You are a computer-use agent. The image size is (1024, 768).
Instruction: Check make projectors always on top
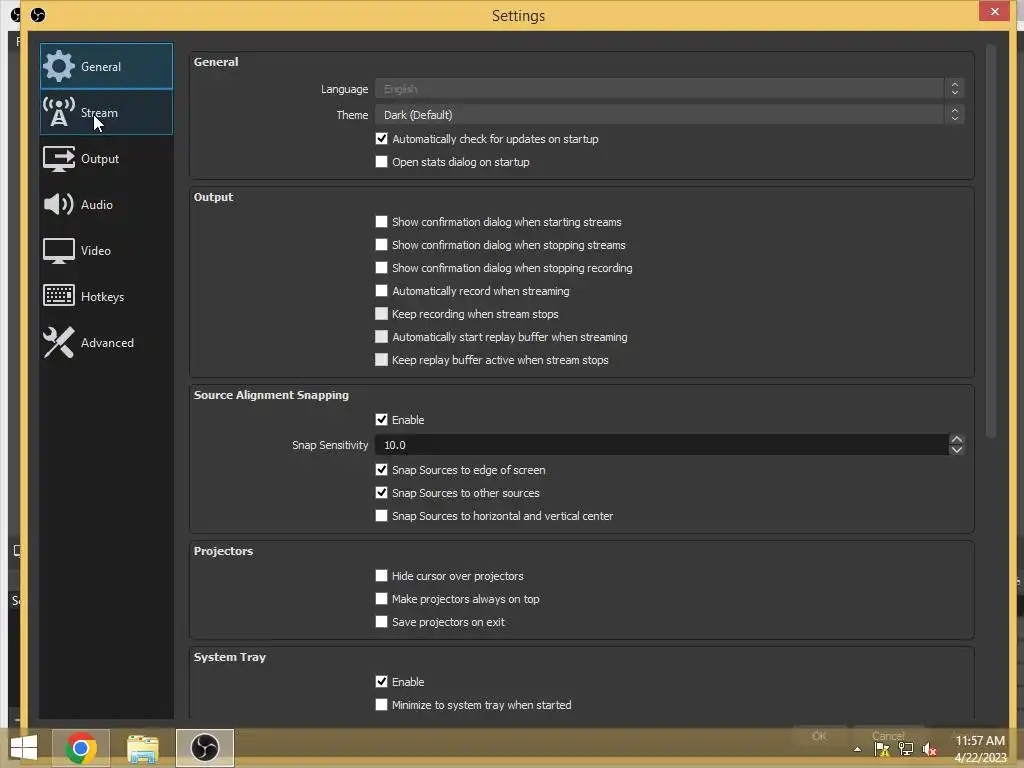click(x=381, y=598)
